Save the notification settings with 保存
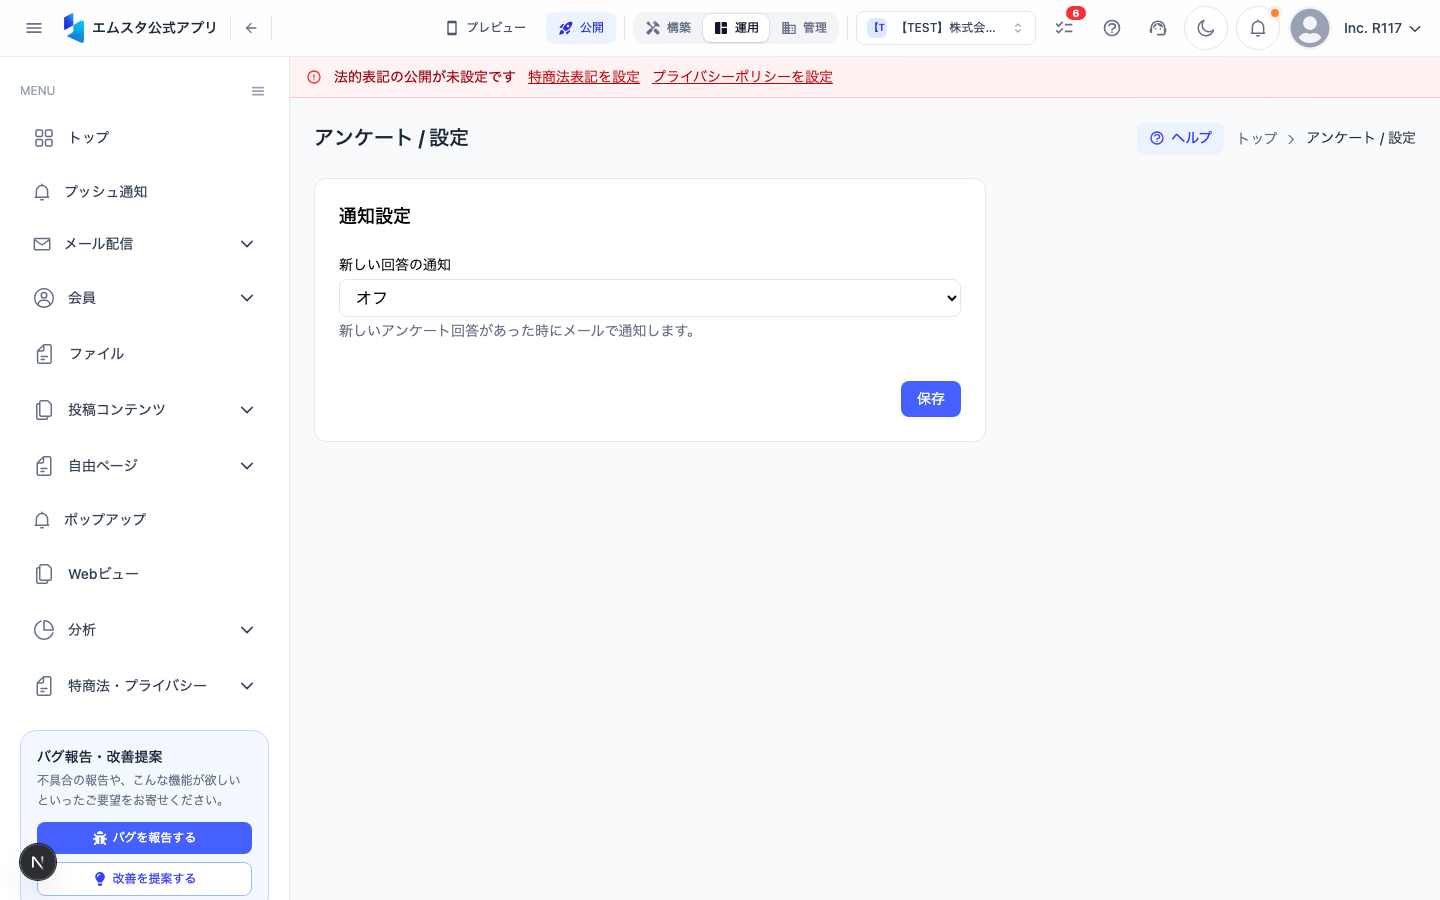The image size is (1440, 900). pos(931,399)
